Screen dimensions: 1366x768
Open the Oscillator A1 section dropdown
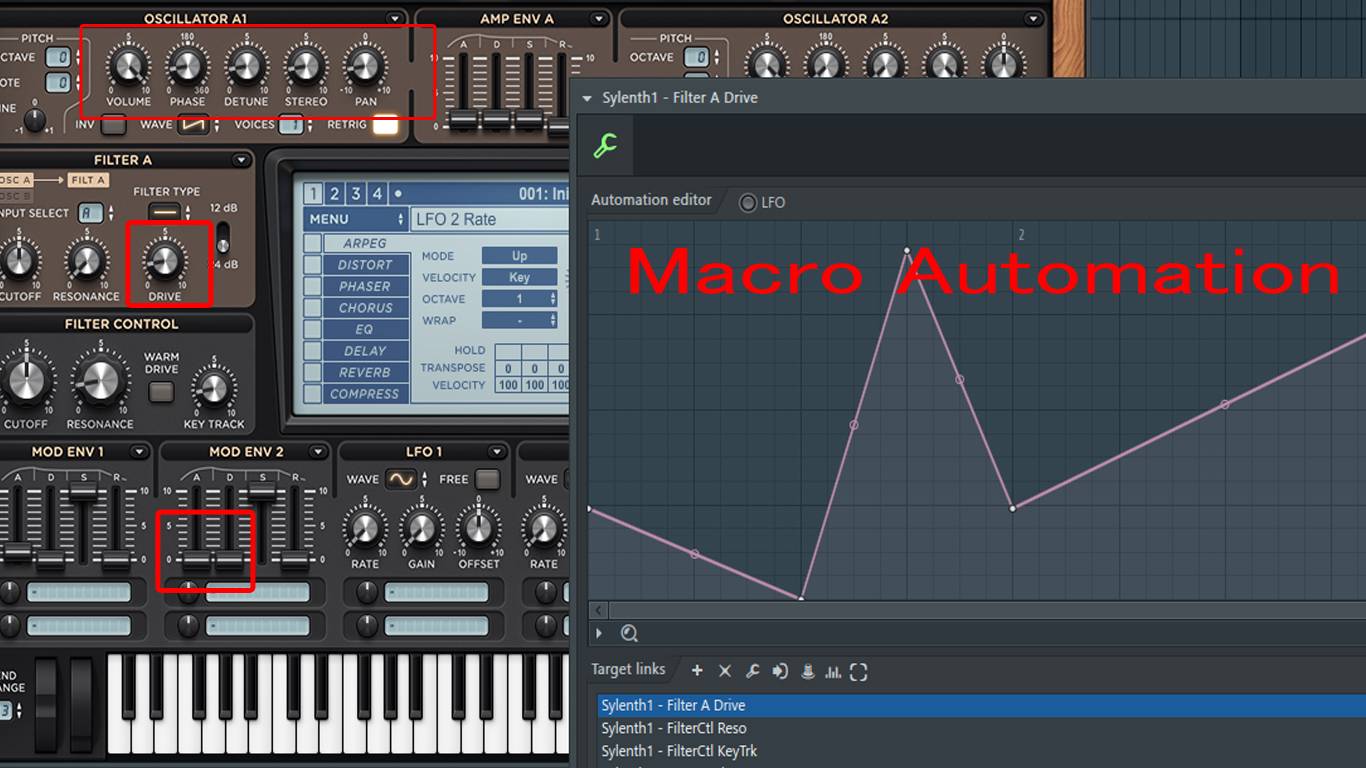(x=396, y=19)
